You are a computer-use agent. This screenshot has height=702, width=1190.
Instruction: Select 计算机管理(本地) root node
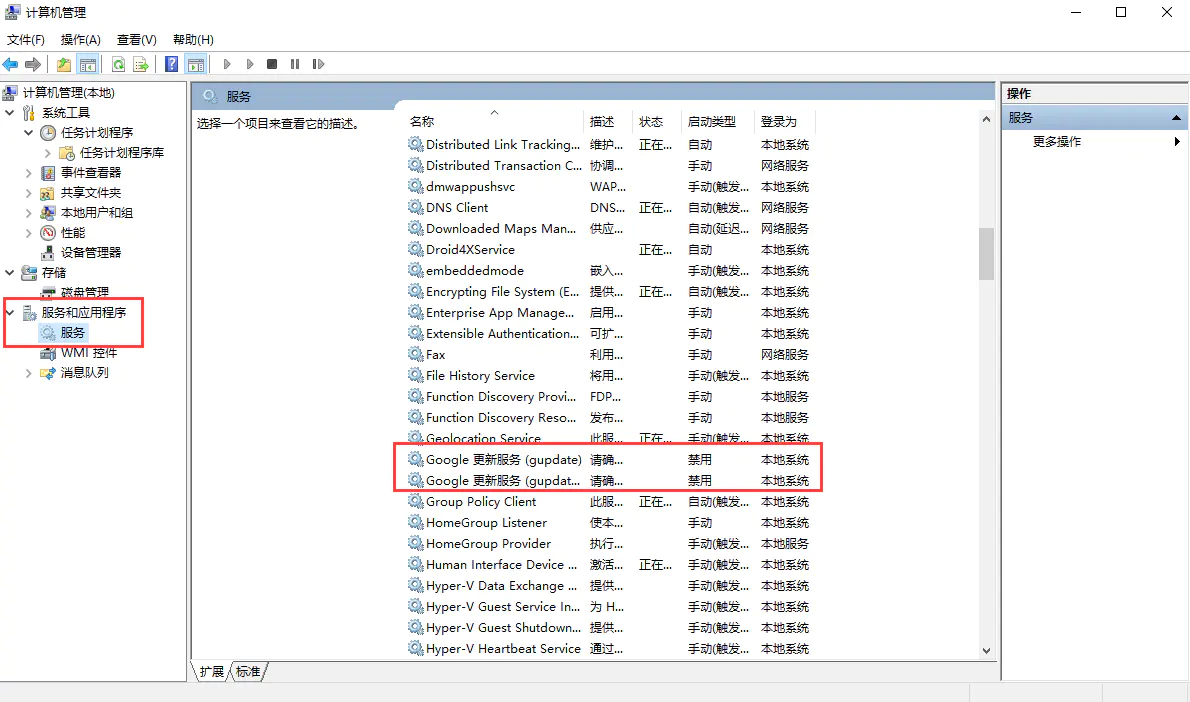click(x=68, y=93)
